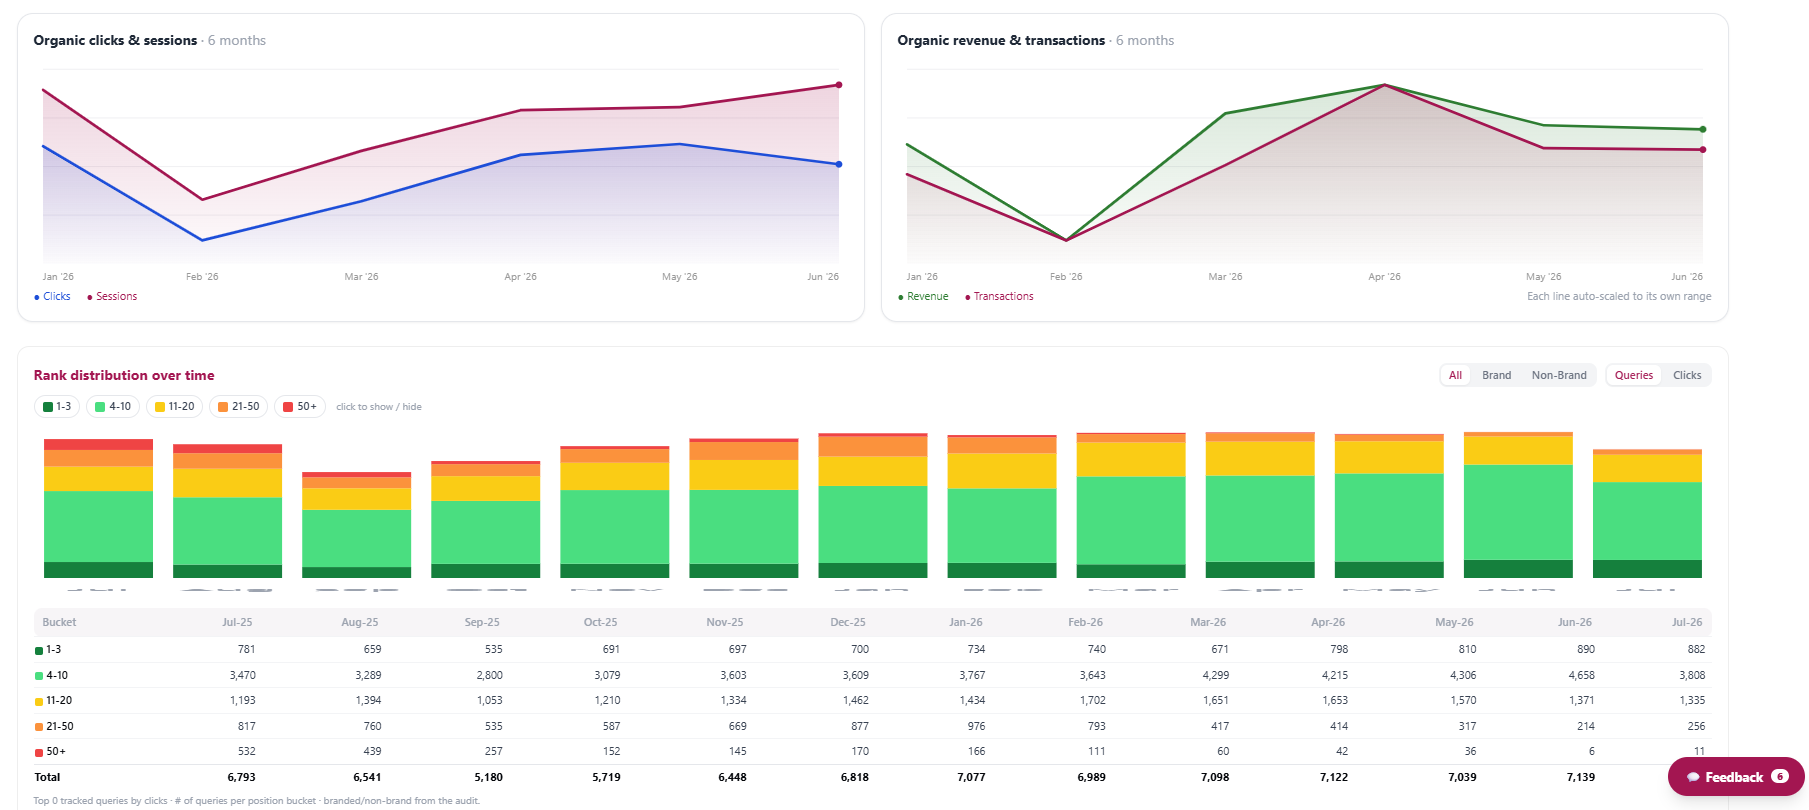Click the Organic clicks & sessions title
This screenshot has width=1809, height=810.
pyautogui.click(x=115, y=40)
